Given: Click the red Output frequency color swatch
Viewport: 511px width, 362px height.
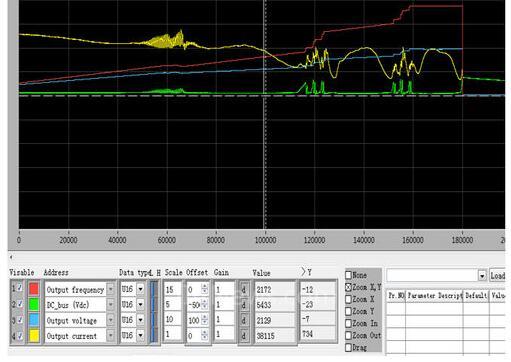Looking at the screenshot, I should point(34,289).
